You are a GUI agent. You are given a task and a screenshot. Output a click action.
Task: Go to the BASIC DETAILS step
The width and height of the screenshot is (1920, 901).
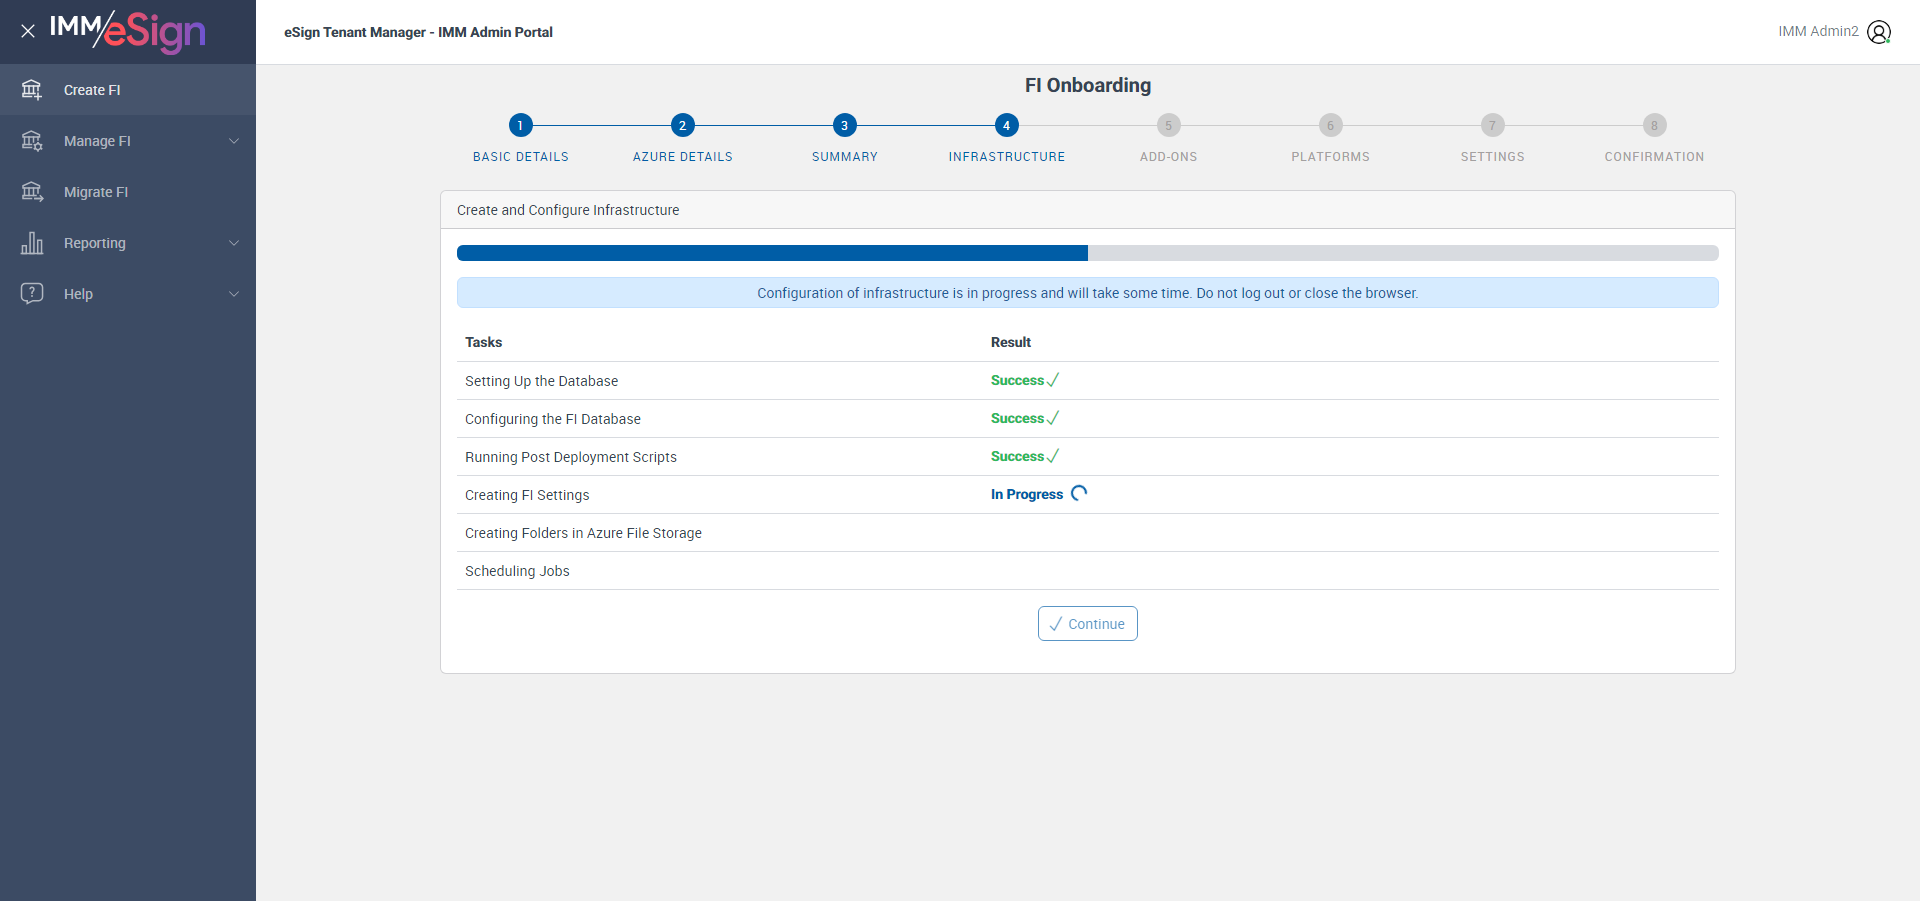pos(520,157)
